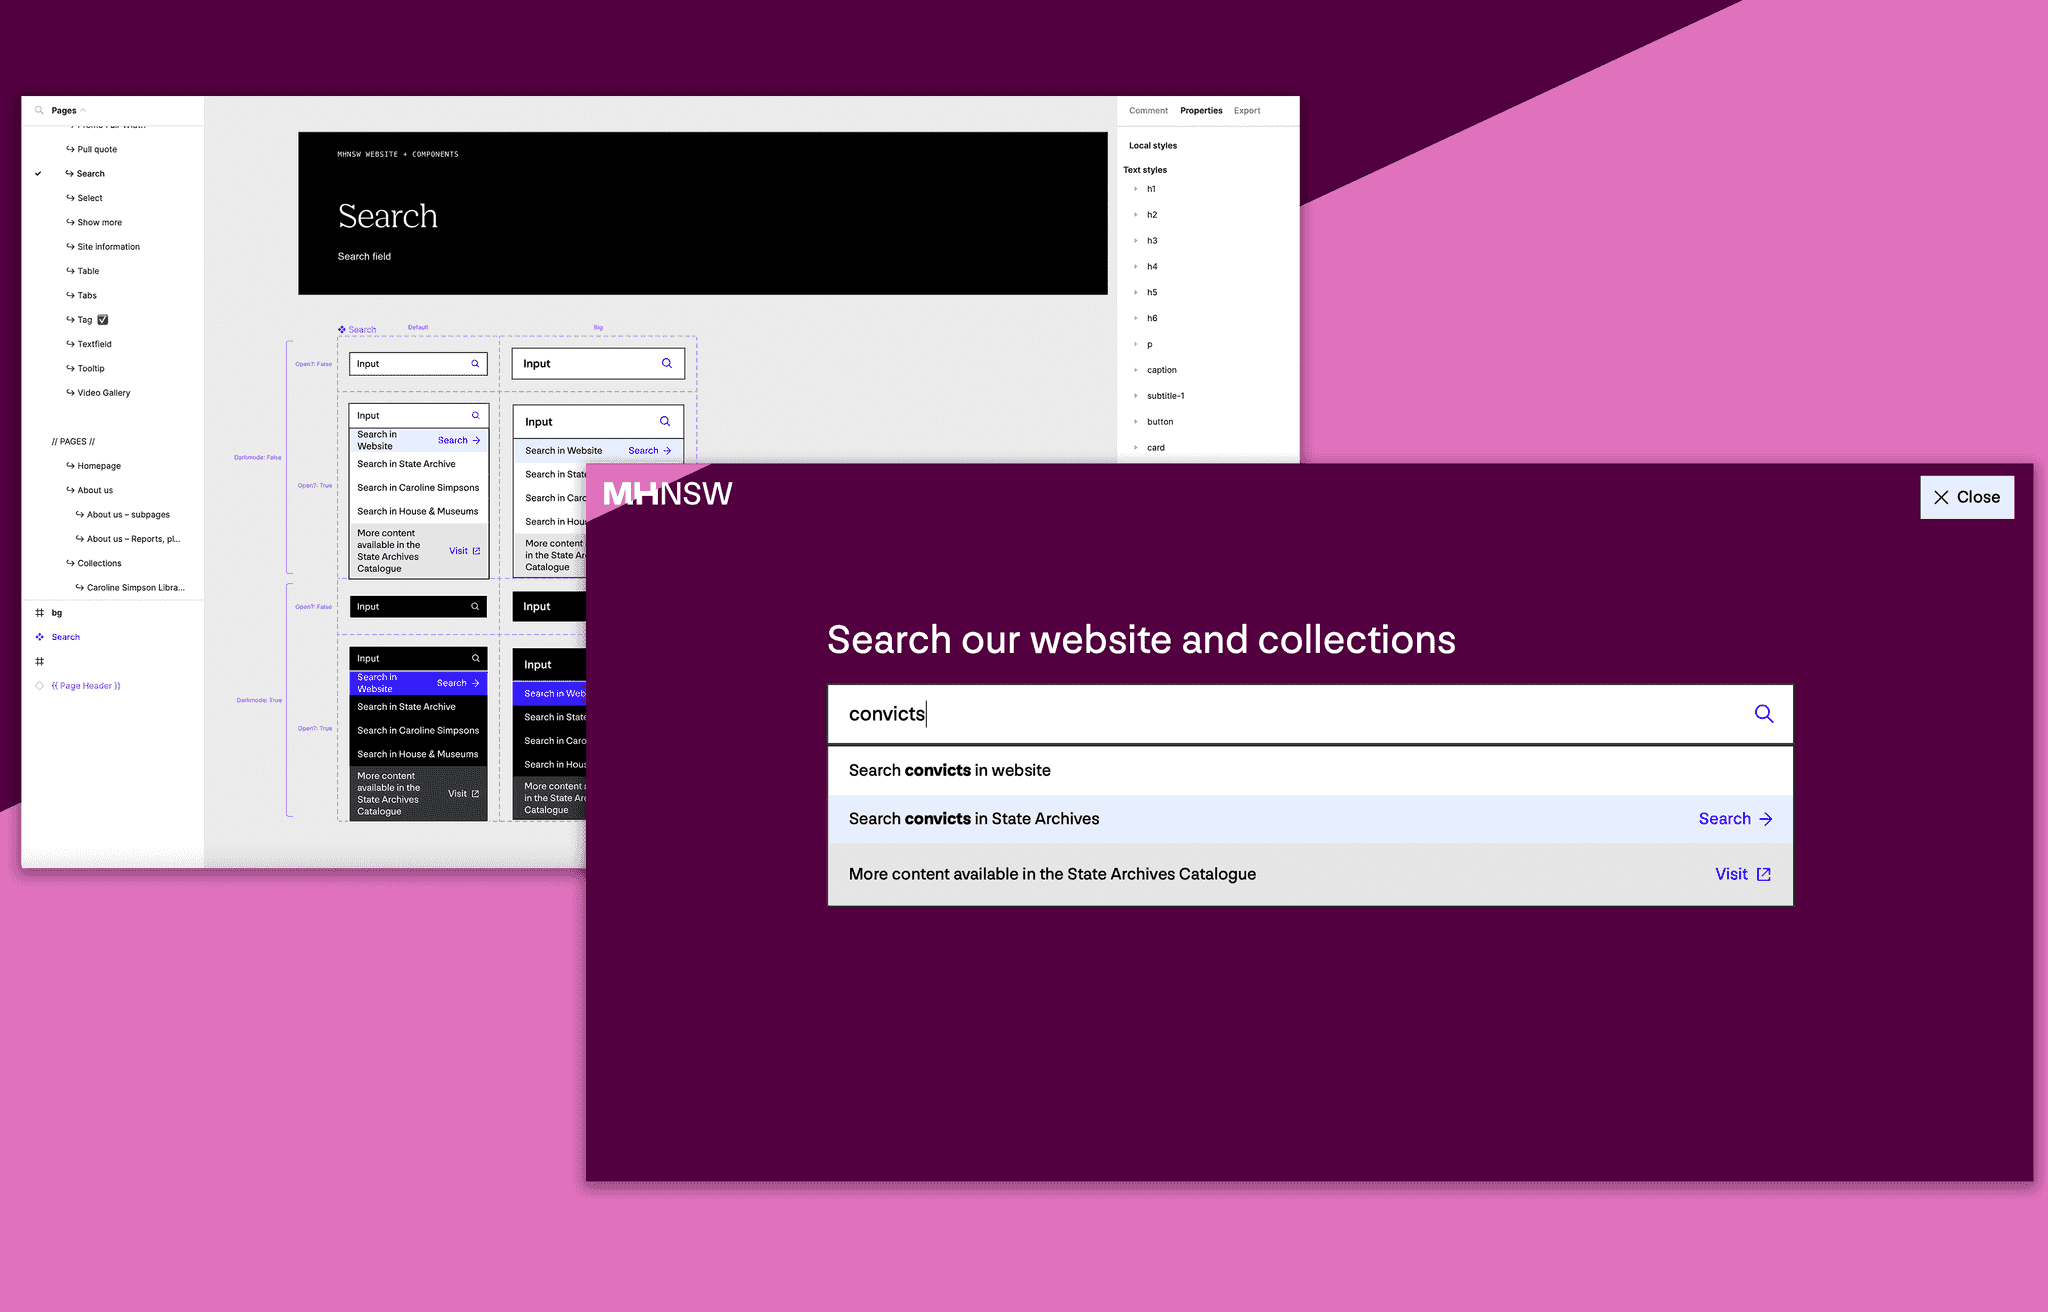Click the checkmark beside the Search page
This screenshot has height=1312, width=2048.
(x=38, y=174)
